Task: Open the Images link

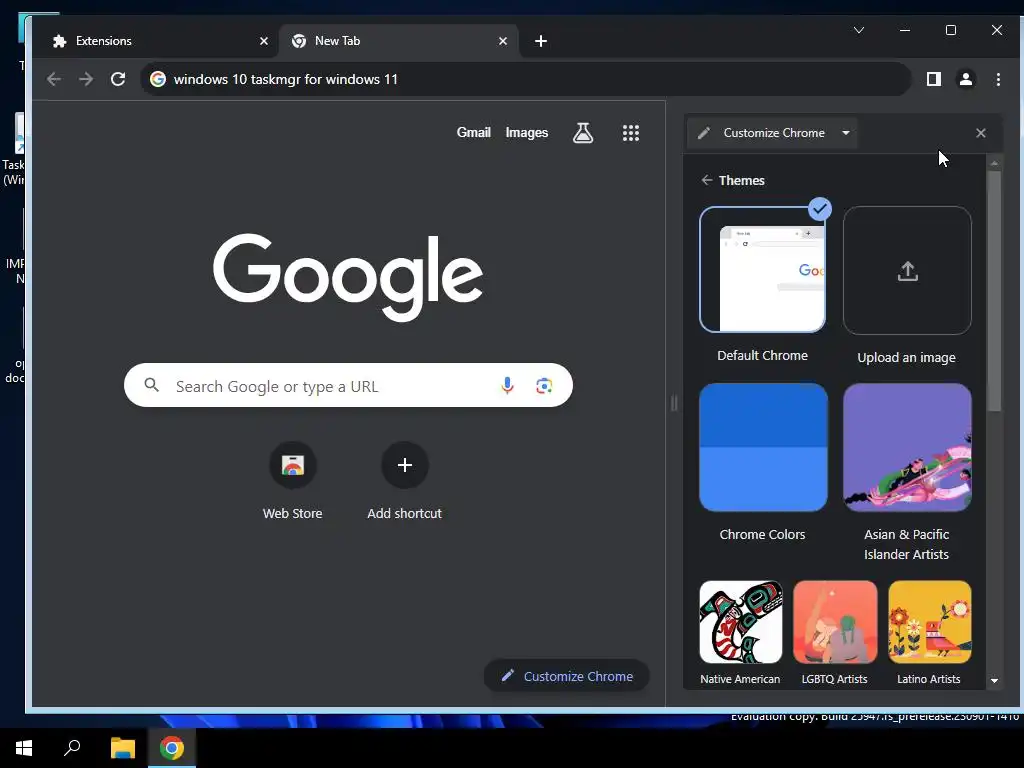Action: (526, 133)
